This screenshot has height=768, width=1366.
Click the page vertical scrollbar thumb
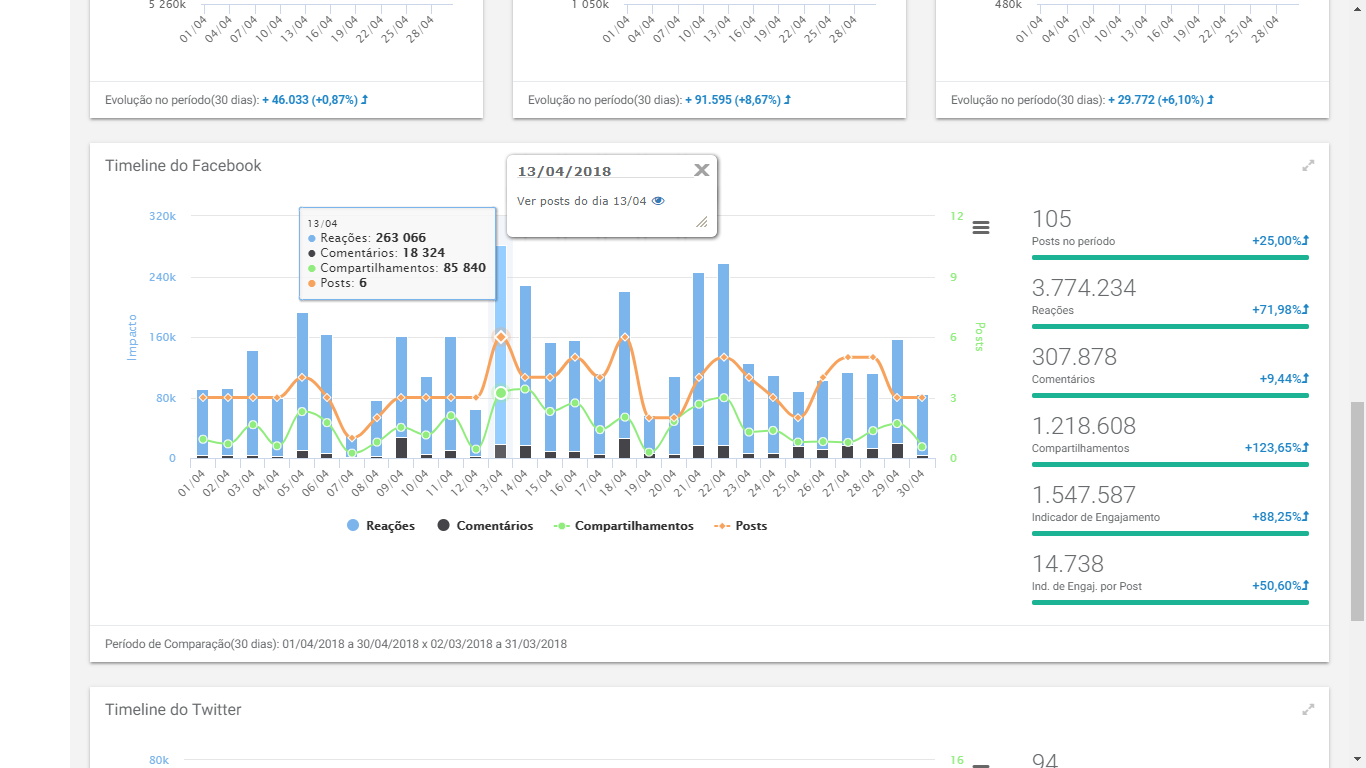pos(1357,510)
